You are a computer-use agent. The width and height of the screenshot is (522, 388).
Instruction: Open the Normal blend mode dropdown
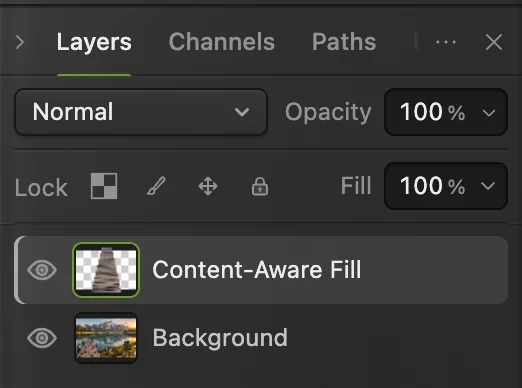tap(141, 112)
